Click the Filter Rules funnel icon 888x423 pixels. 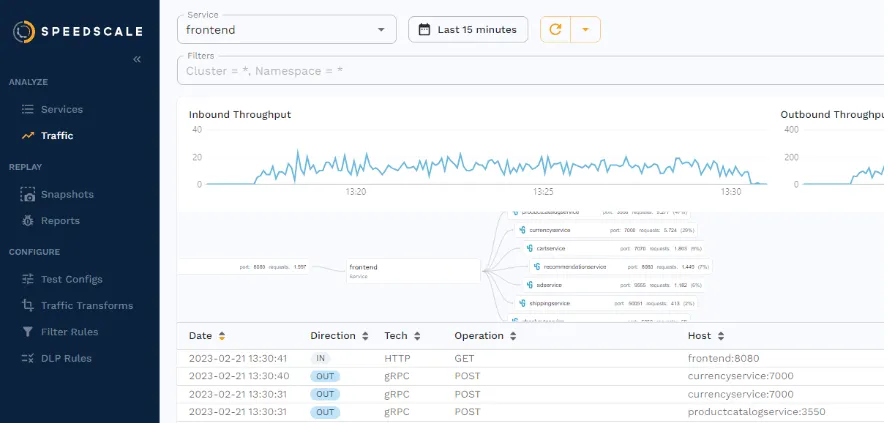pyautogui.click(x=28, y=332)
